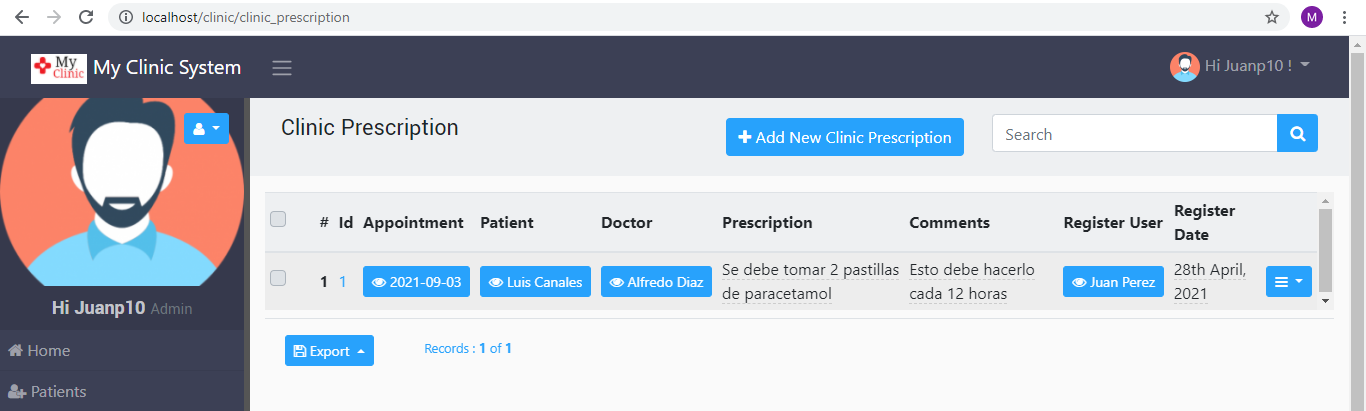
Task: Open the sidebar profile dropdown button
Action: [x=206, y=129]
